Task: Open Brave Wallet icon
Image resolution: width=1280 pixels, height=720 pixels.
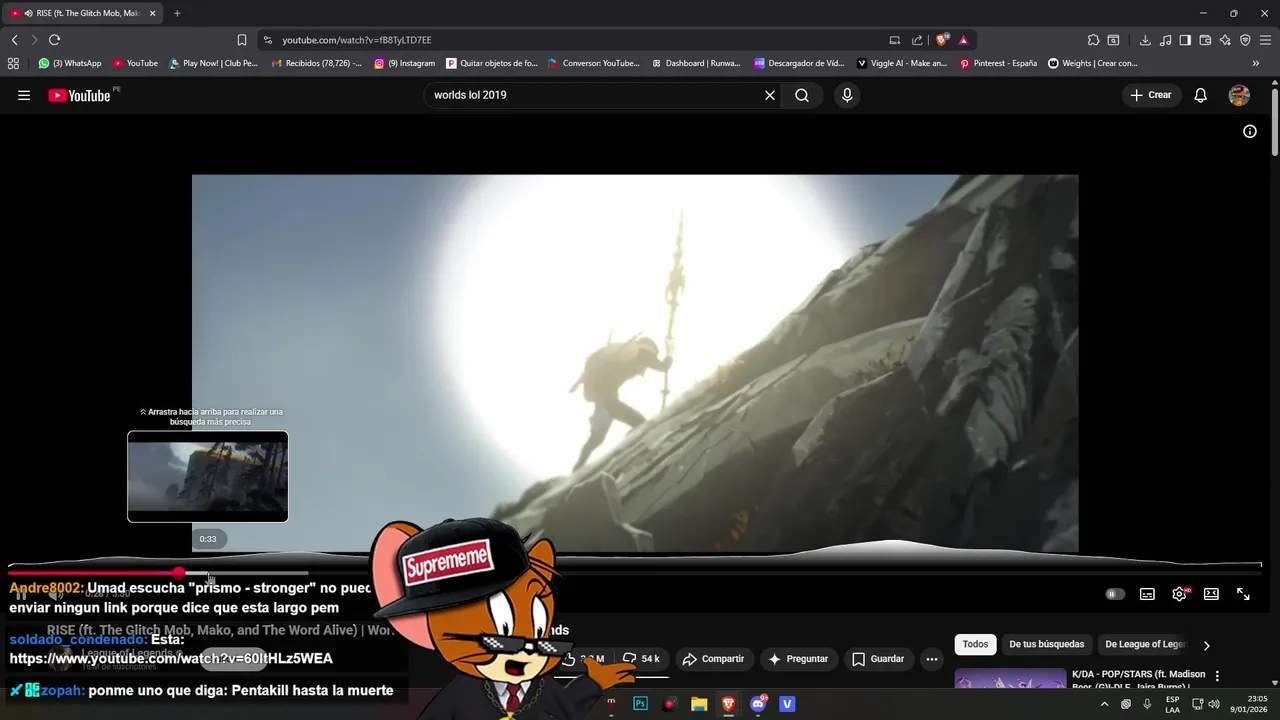Action: pos(1205,40)
